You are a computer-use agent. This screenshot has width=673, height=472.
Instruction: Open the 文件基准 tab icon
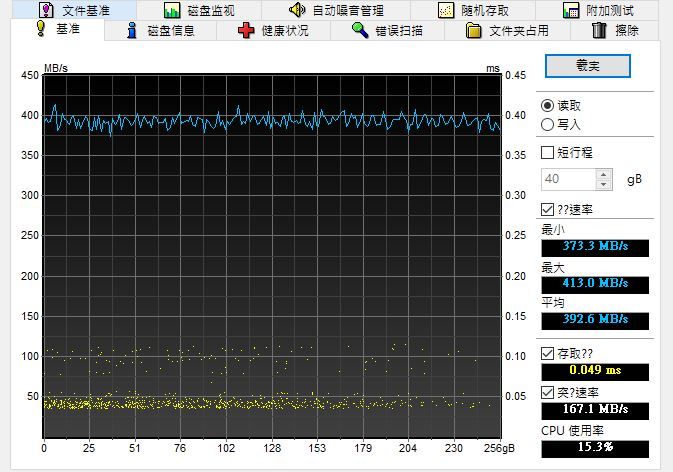click(x=46, y=10)
